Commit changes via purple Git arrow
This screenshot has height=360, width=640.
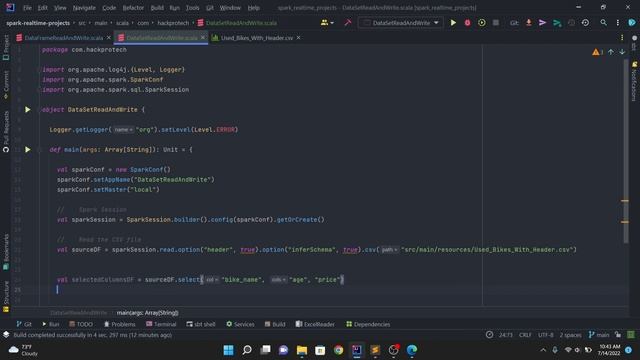(x=542, y=23)
